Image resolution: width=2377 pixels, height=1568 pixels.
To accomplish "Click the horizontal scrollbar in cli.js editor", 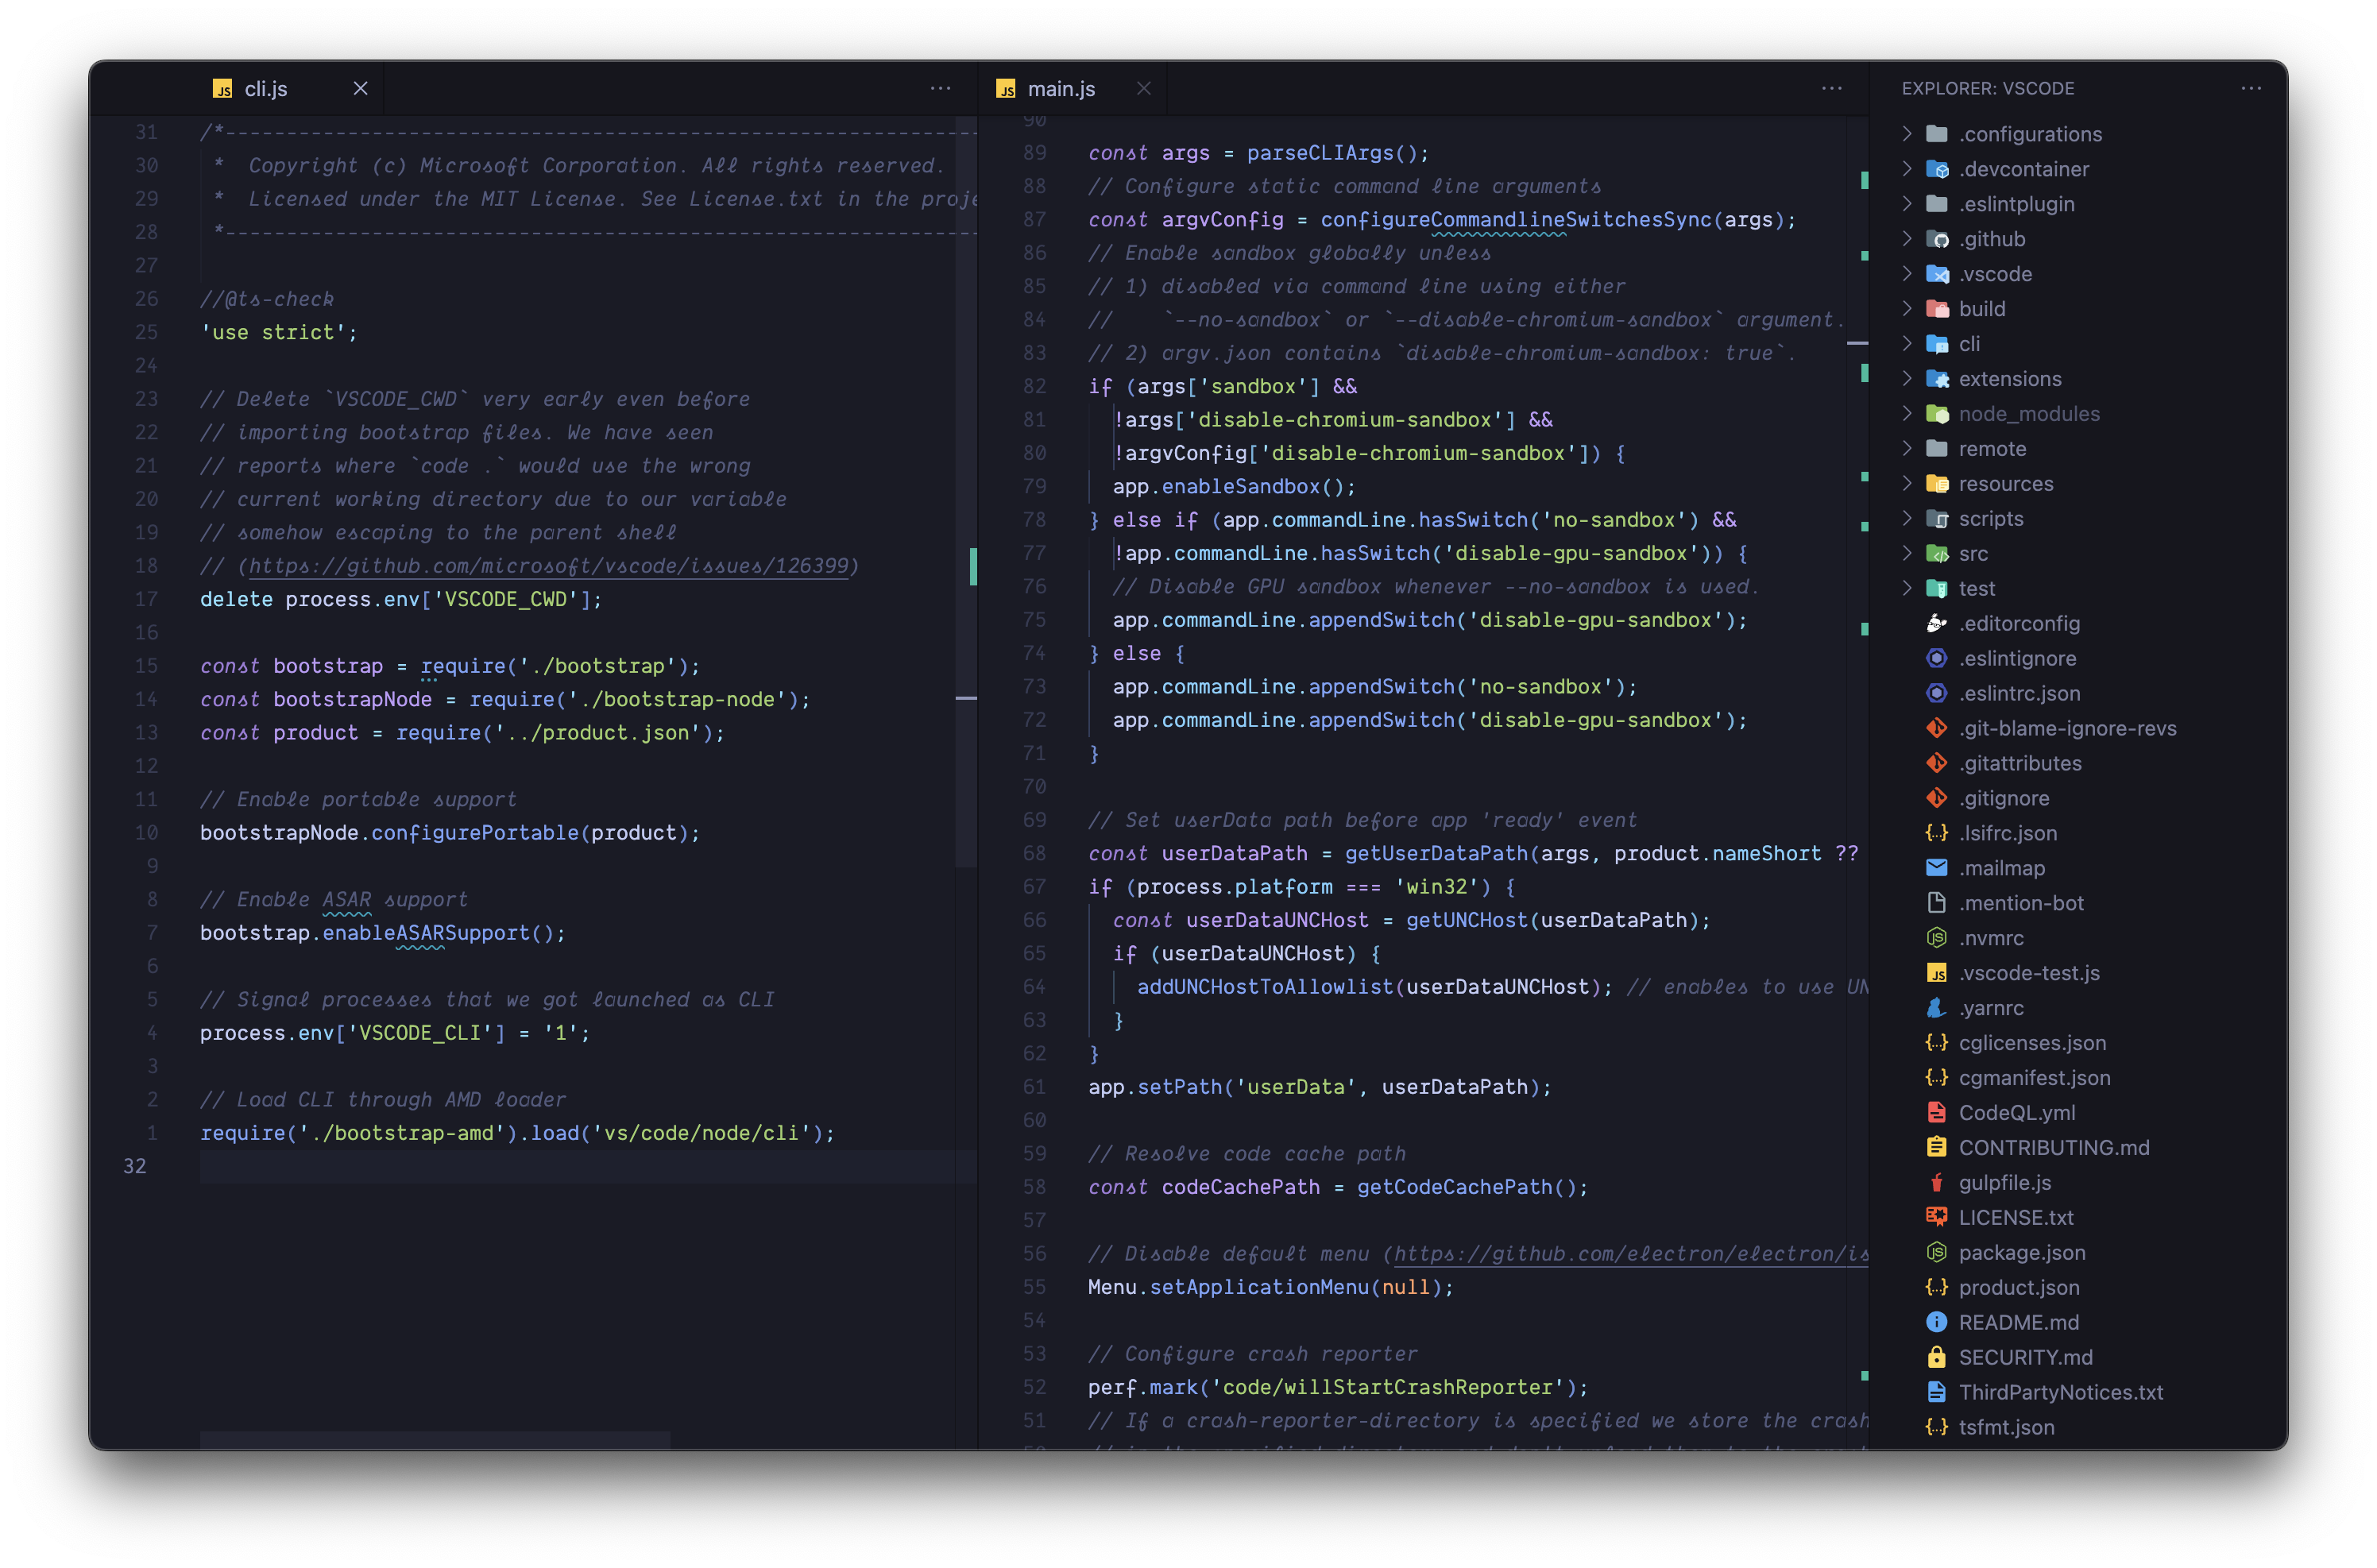I will (434, 1440).
